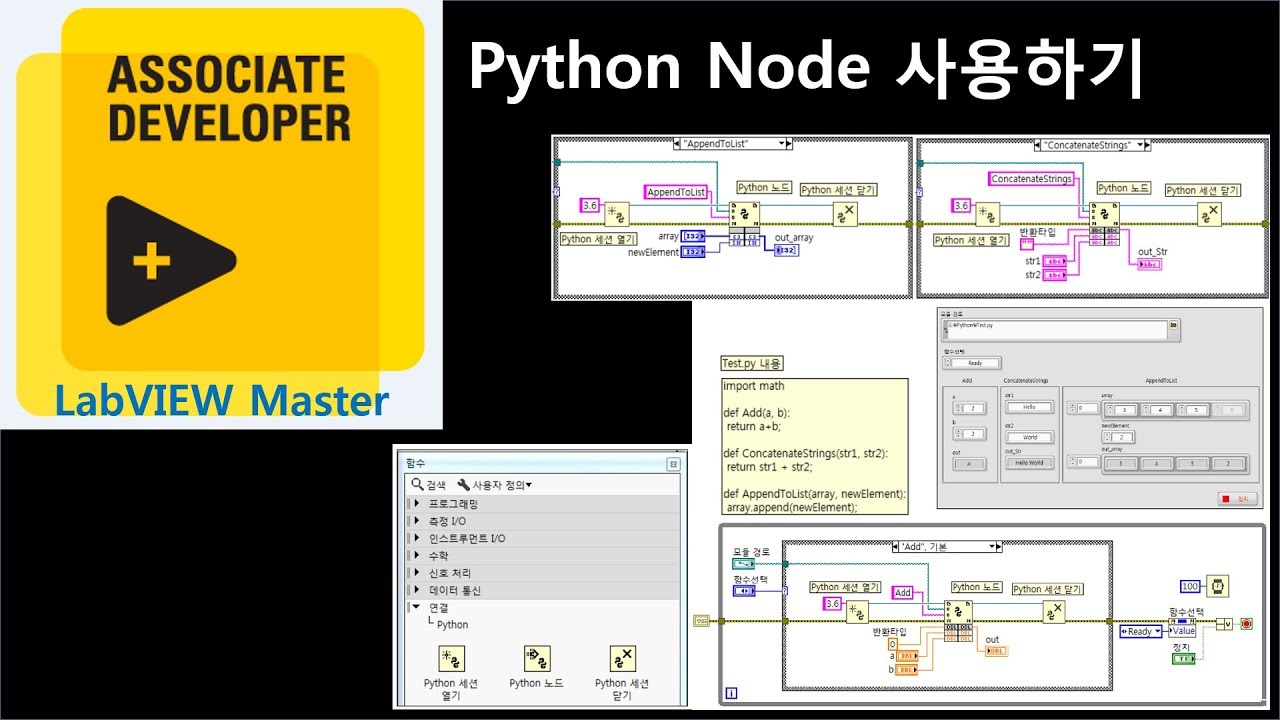Click the 함수선택 enum terminal on the left
The image size is (1280, 720).
click(745, 591)
